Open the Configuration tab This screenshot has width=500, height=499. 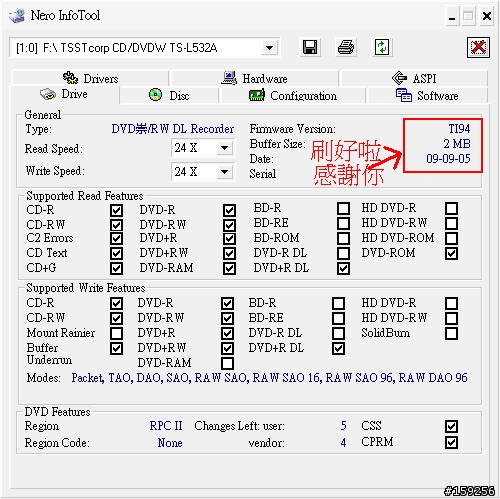(x=293, y=96)
